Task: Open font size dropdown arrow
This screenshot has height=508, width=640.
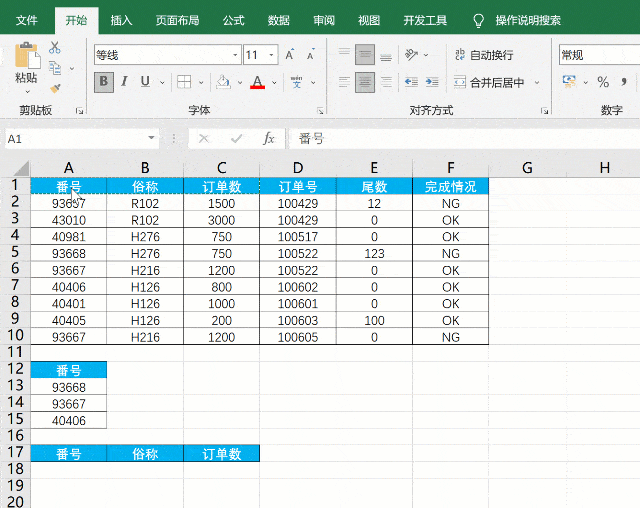Action: (x=271, y=55)
